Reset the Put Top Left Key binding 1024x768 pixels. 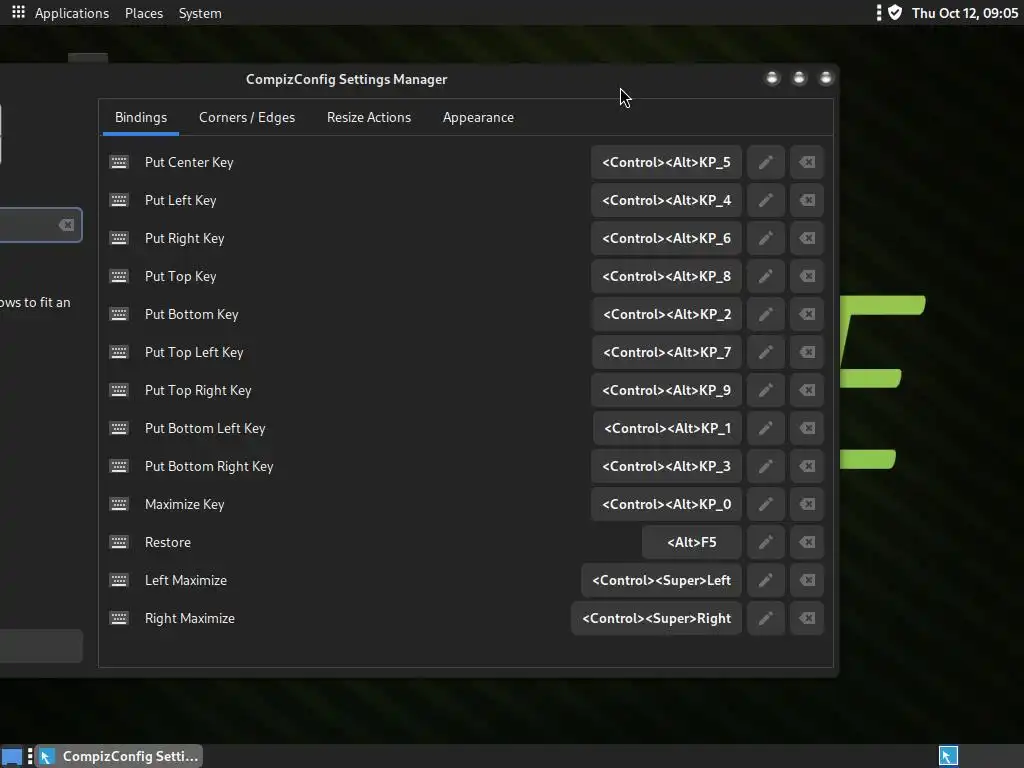pyautogui.click(x=807, y=352)
